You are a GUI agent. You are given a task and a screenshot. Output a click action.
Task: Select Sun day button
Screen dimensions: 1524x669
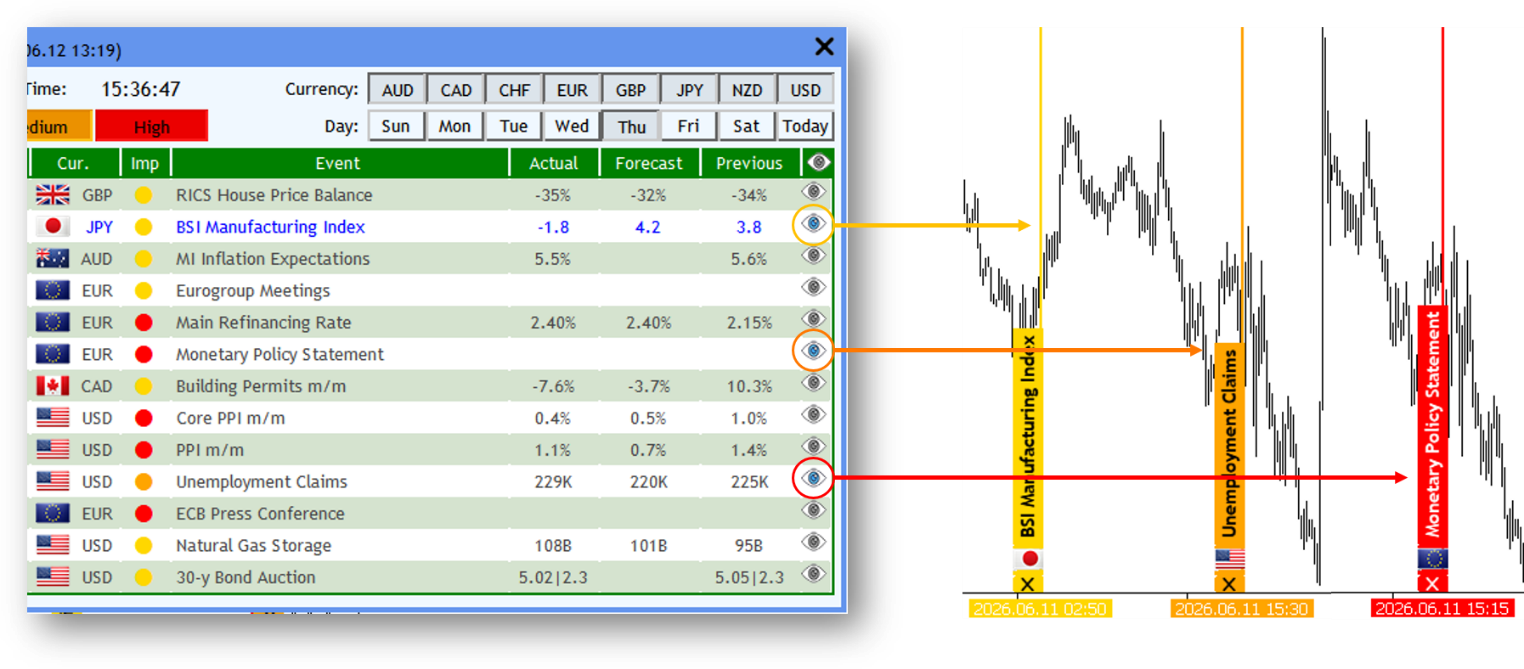tap(397, 126)
